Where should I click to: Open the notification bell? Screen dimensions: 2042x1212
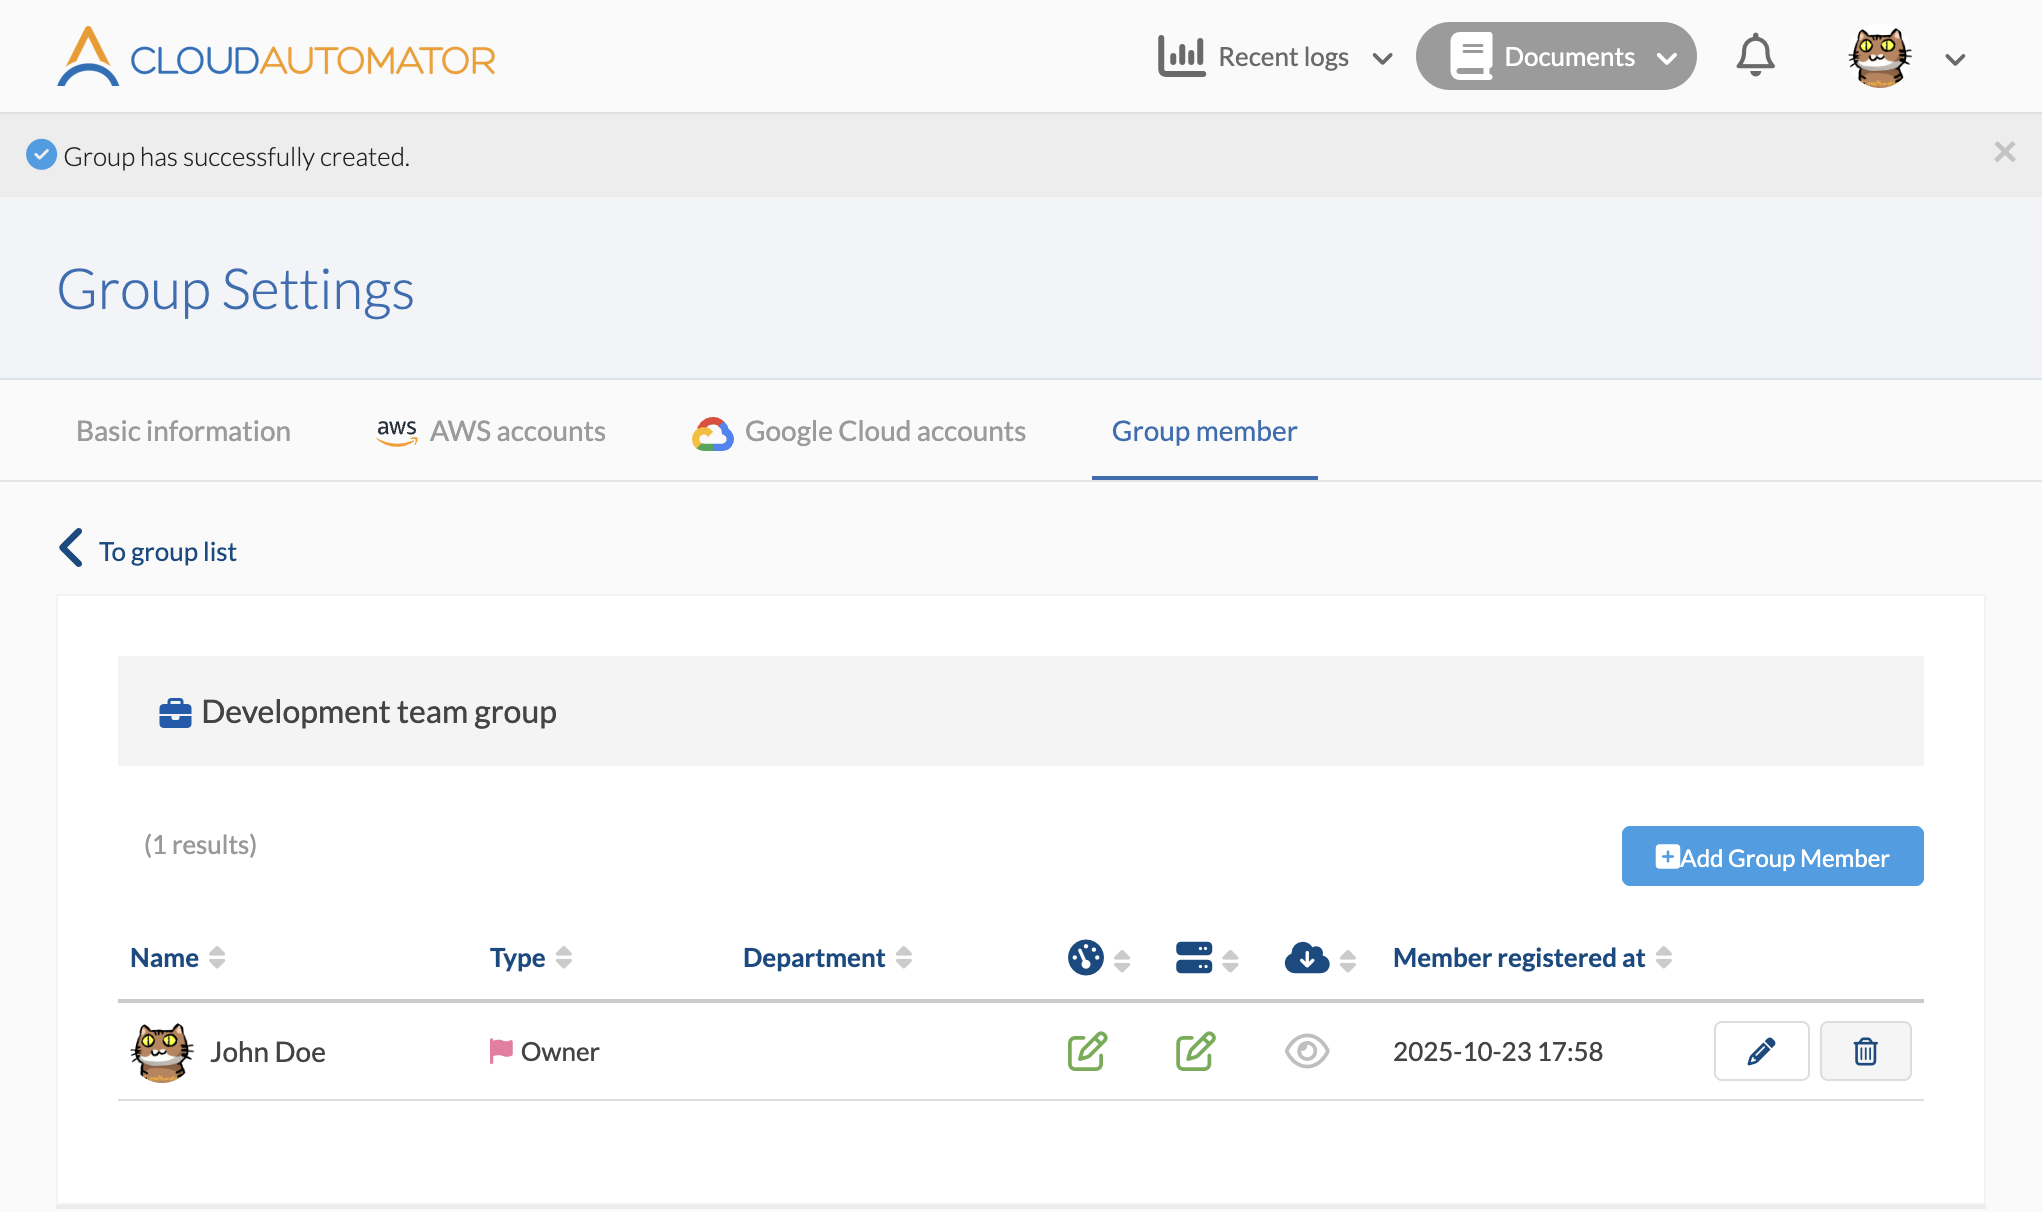point(1755,56)
